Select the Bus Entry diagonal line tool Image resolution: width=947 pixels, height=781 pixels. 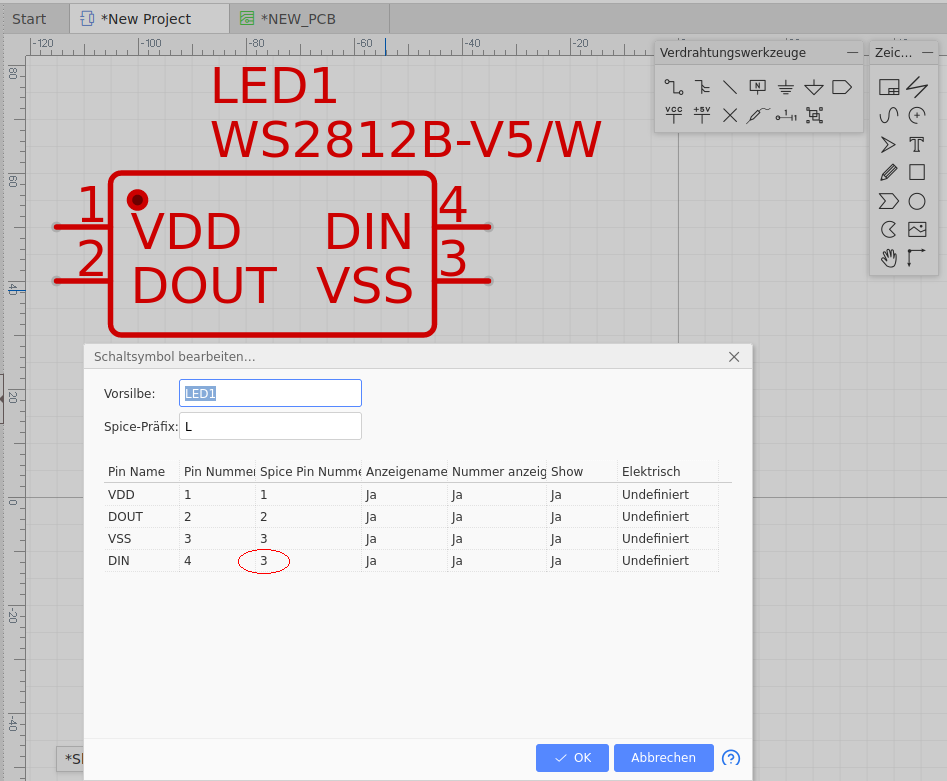730,87
